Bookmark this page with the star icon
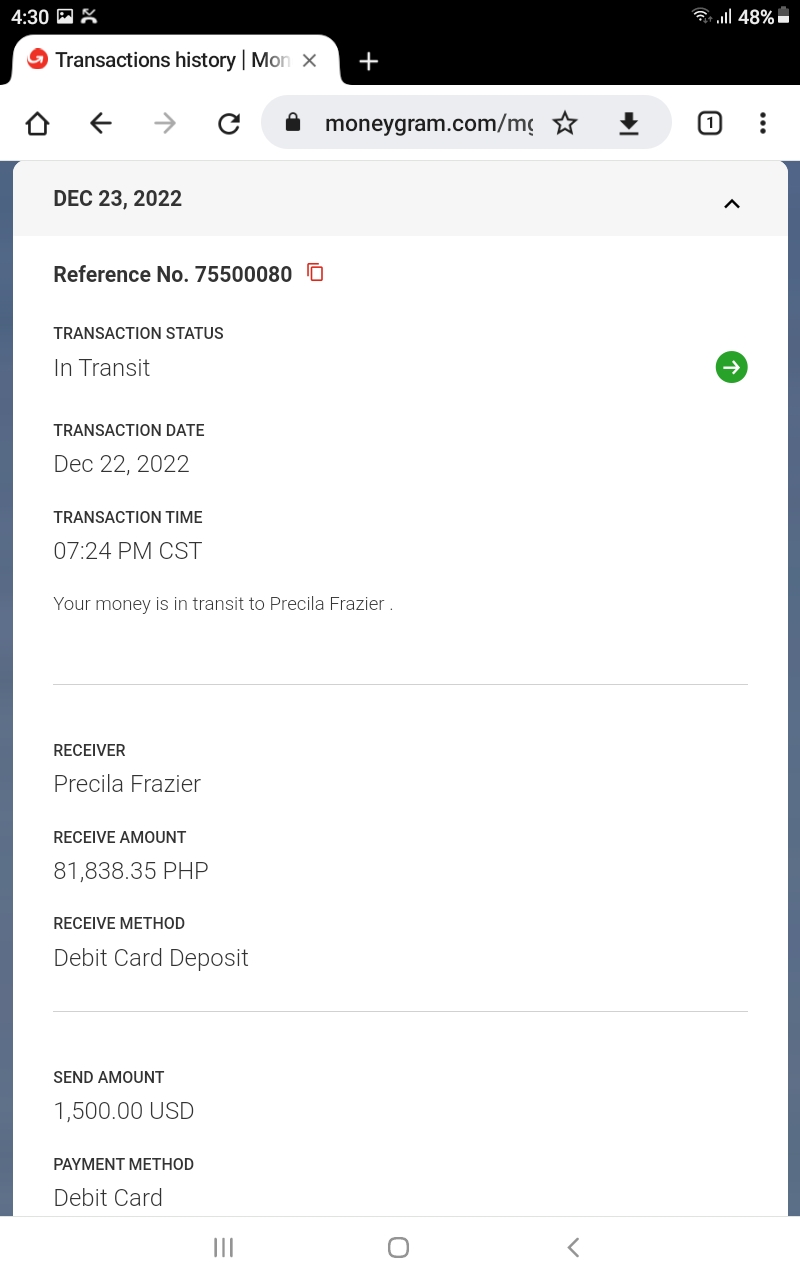The height and width of the screenshot is (1280, 800). [565, 123]
